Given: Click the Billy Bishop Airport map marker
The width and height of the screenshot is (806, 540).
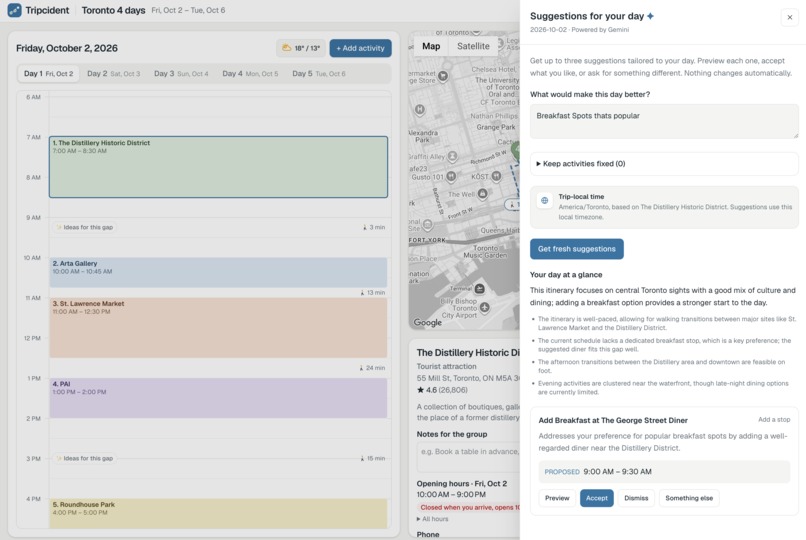Looking at the screenshot, I should (x=485, y=308).
